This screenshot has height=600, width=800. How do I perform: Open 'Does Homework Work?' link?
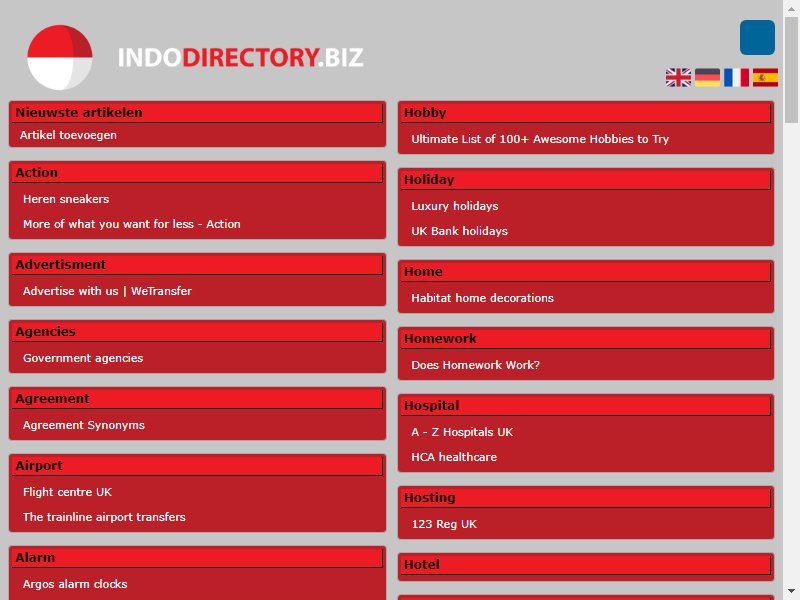tap(475, 365)
